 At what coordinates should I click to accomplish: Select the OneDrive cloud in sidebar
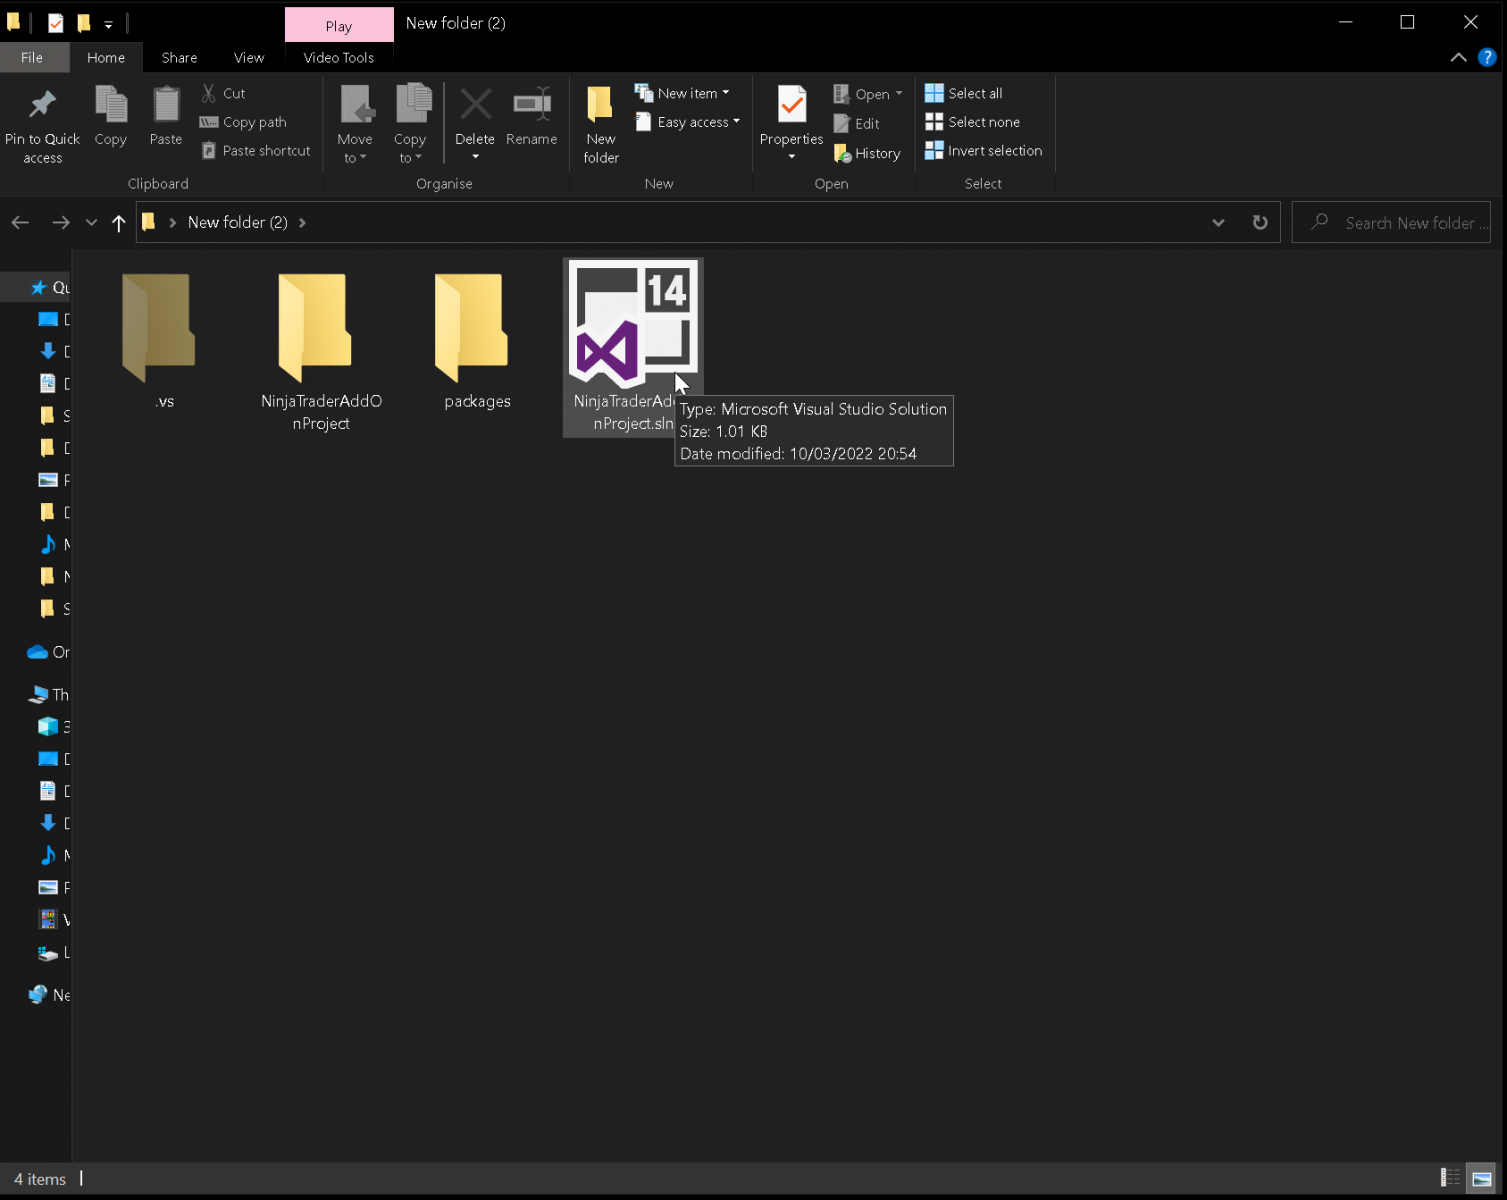coord(38,652)
